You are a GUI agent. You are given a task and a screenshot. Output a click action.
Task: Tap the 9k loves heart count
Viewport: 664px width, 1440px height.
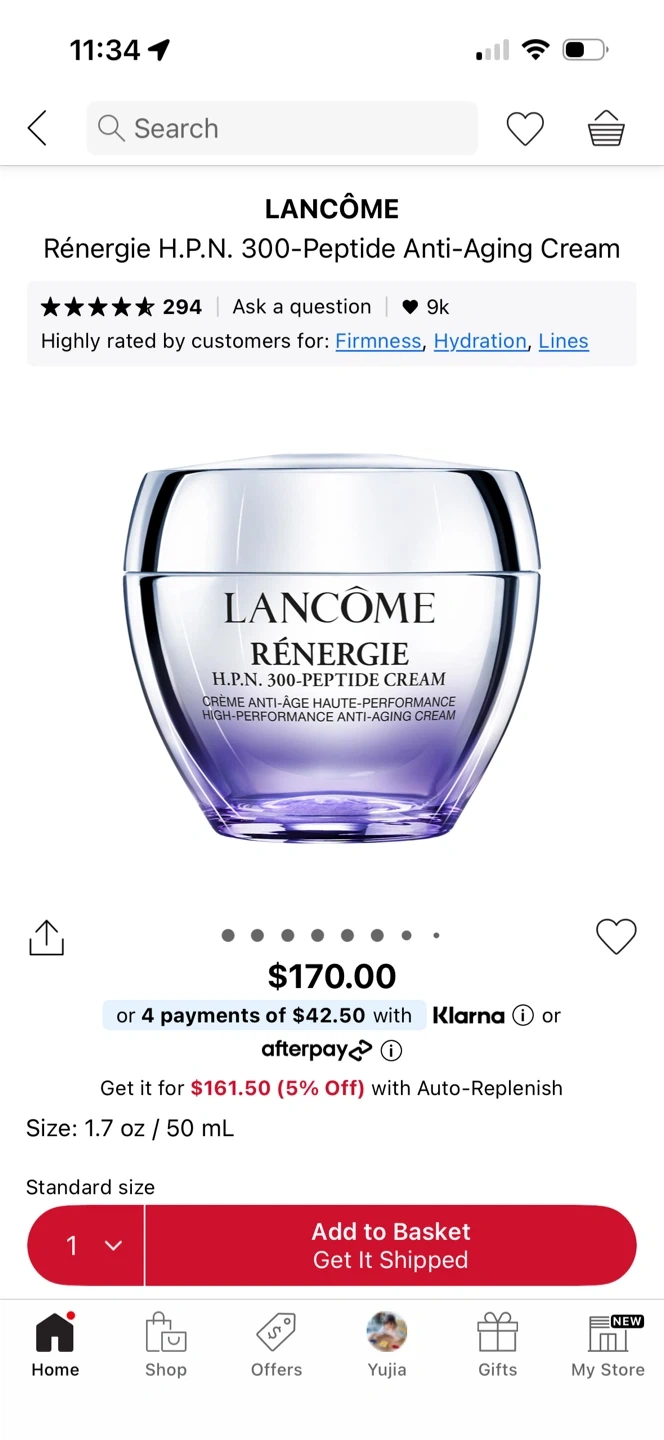426,307
